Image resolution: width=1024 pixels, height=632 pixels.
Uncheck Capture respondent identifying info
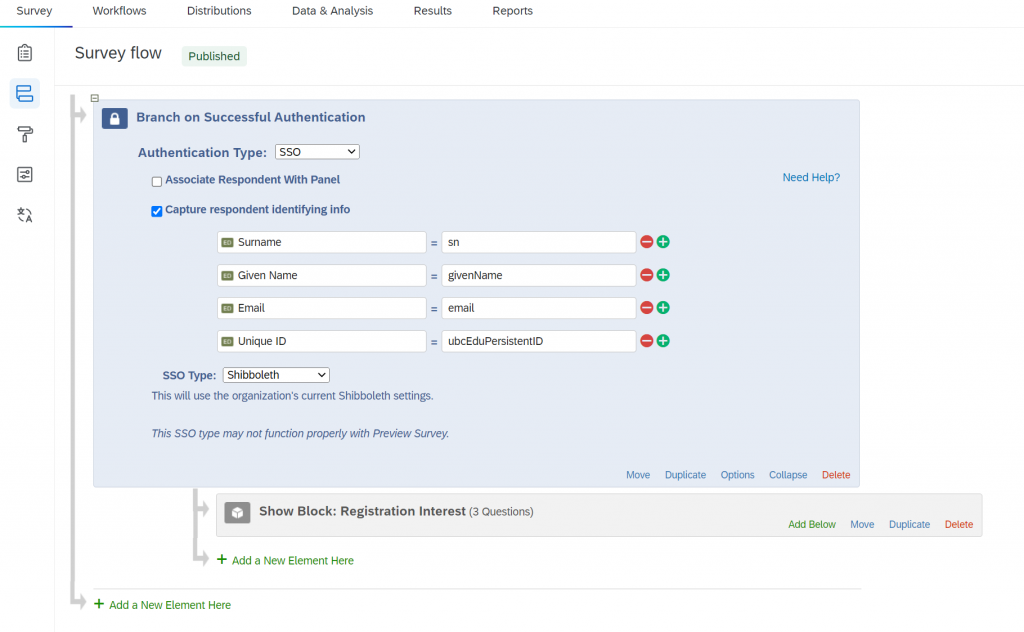point(157,211)
